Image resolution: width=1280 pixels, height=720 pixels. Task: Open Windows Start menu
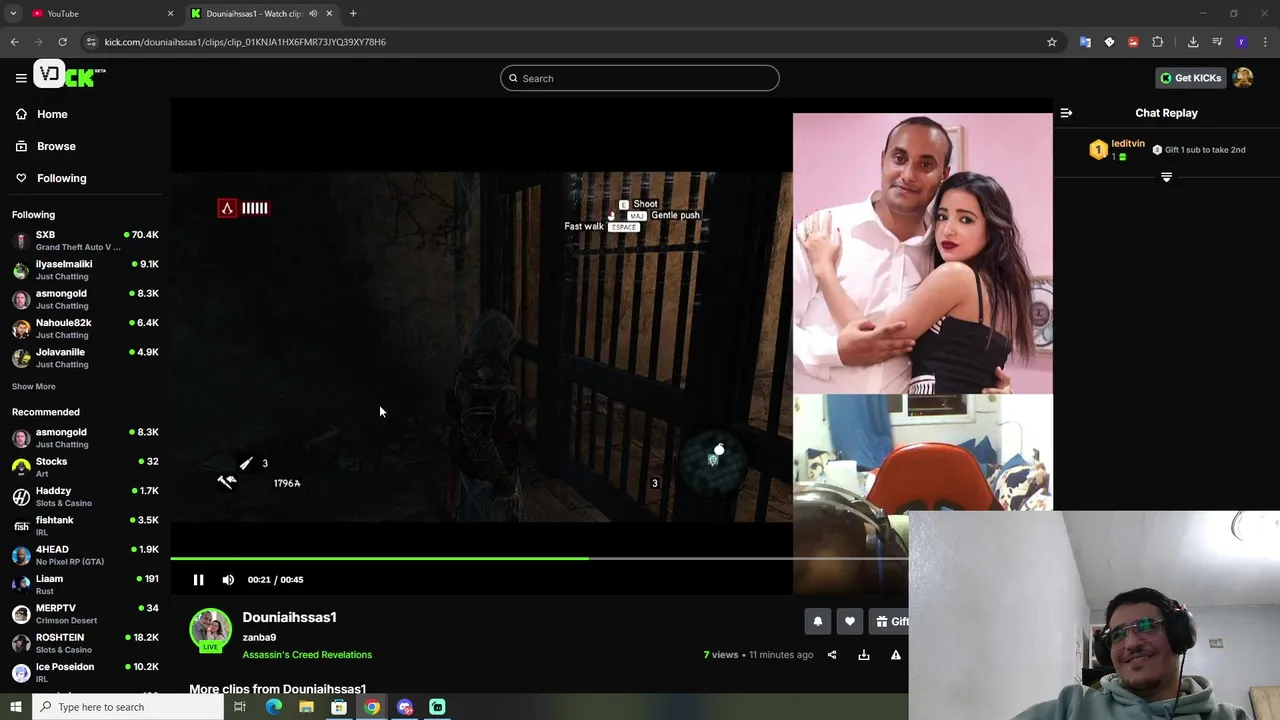(x=15, y=707)
